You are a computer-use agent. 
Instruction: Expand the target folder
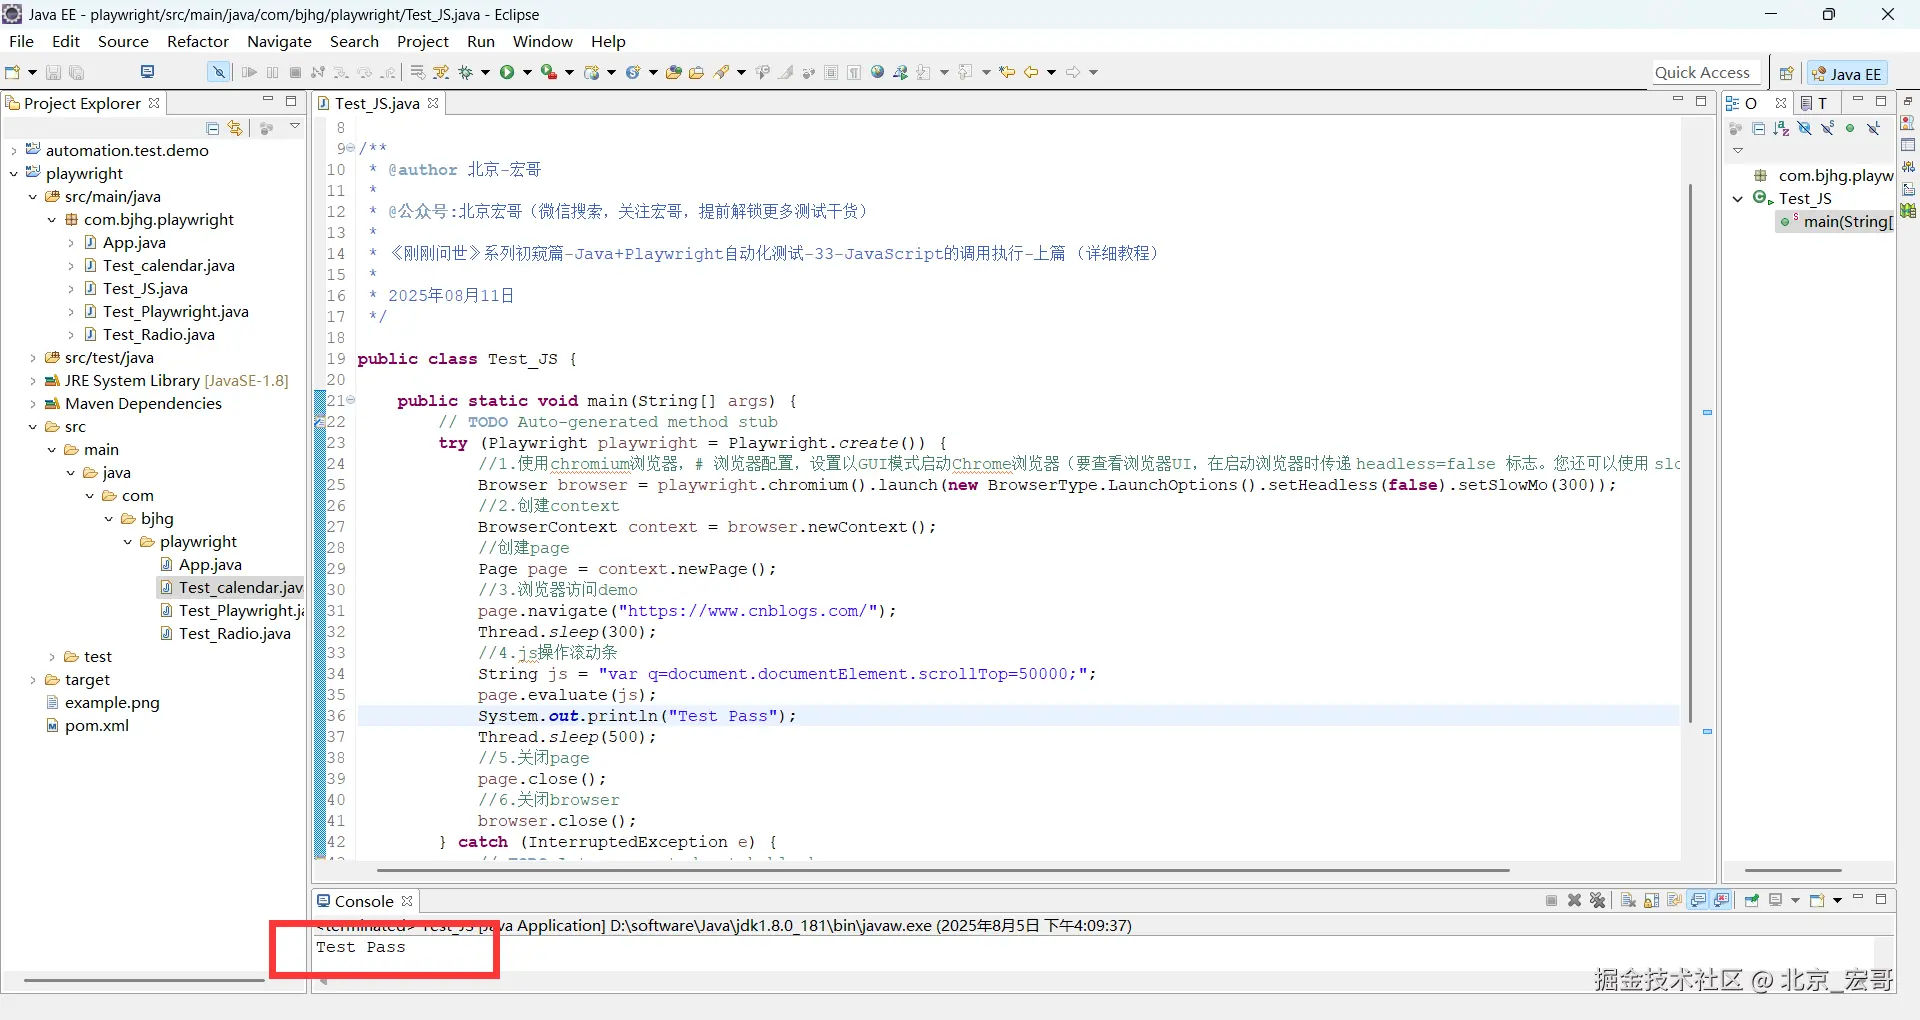coord(33,680)
